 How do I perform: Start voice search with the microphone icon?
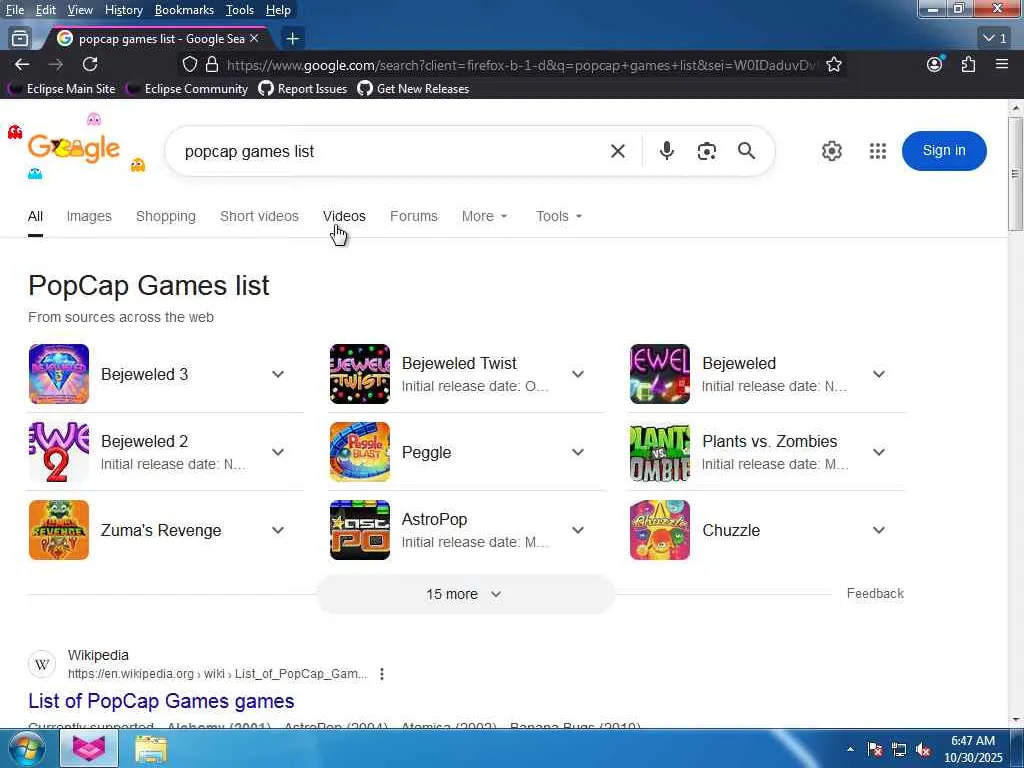666,151
